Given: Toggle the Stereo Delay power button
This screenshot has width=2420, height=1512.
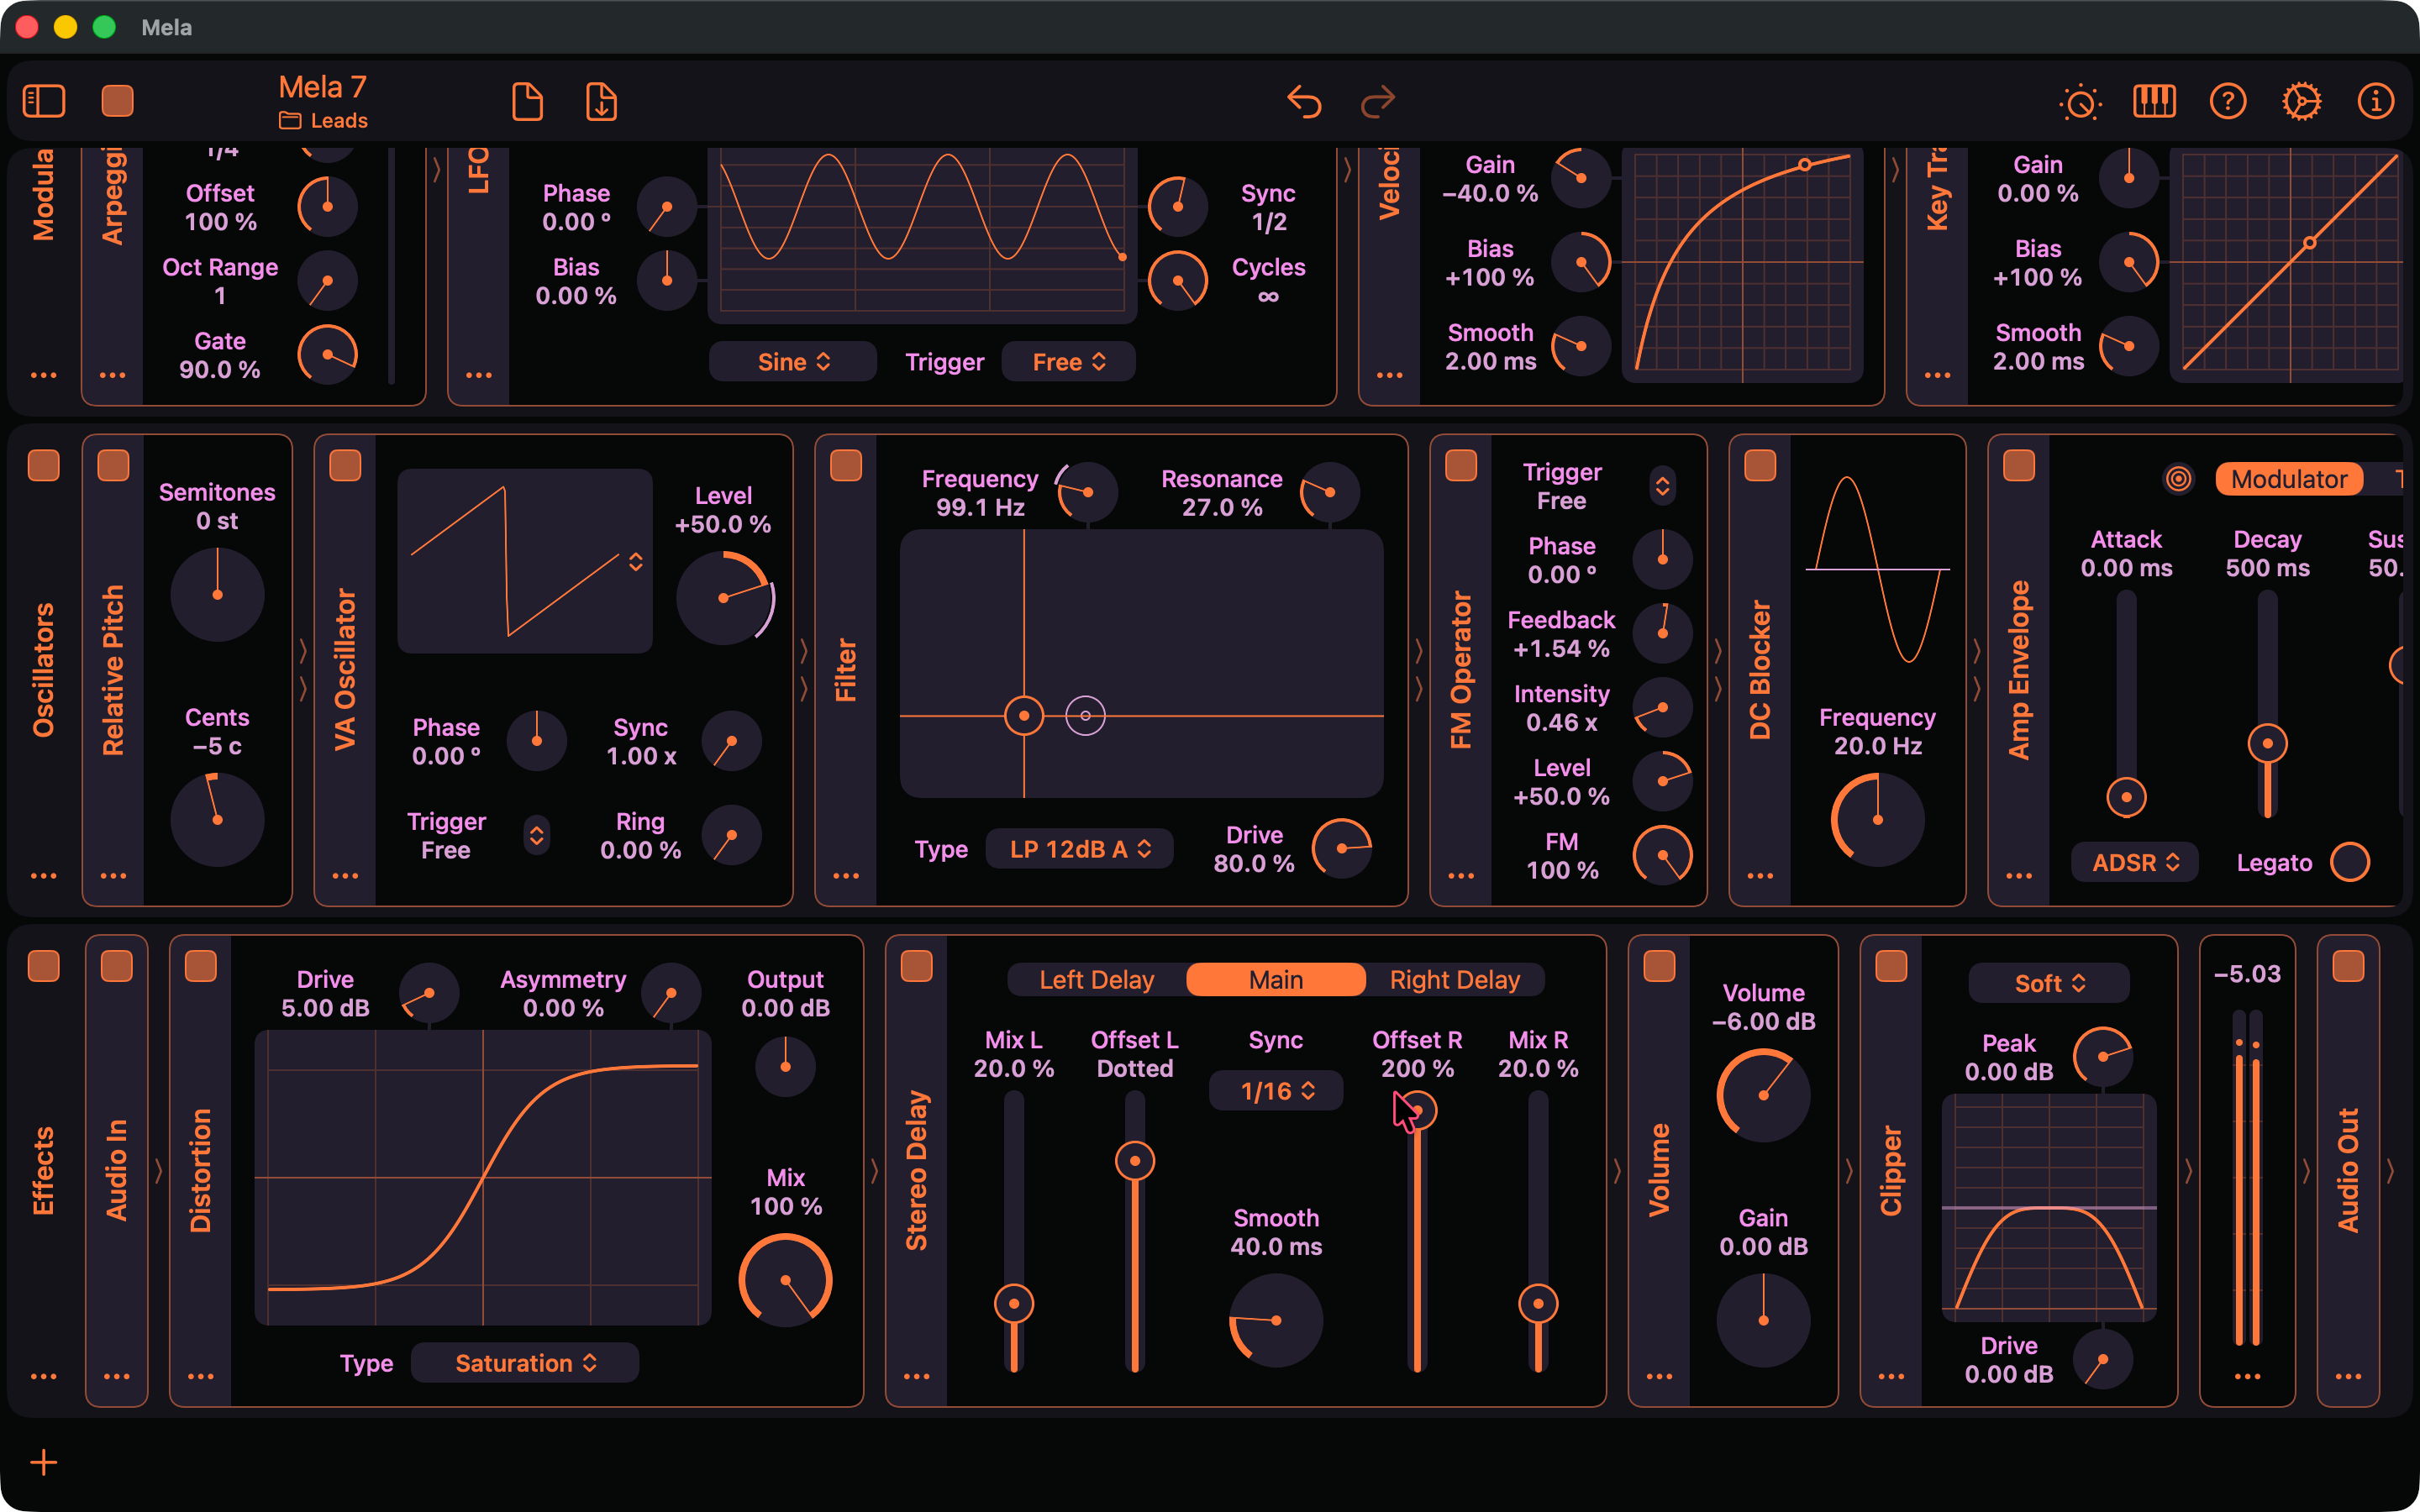Looking at the screenshot, I should click(917, 966).
